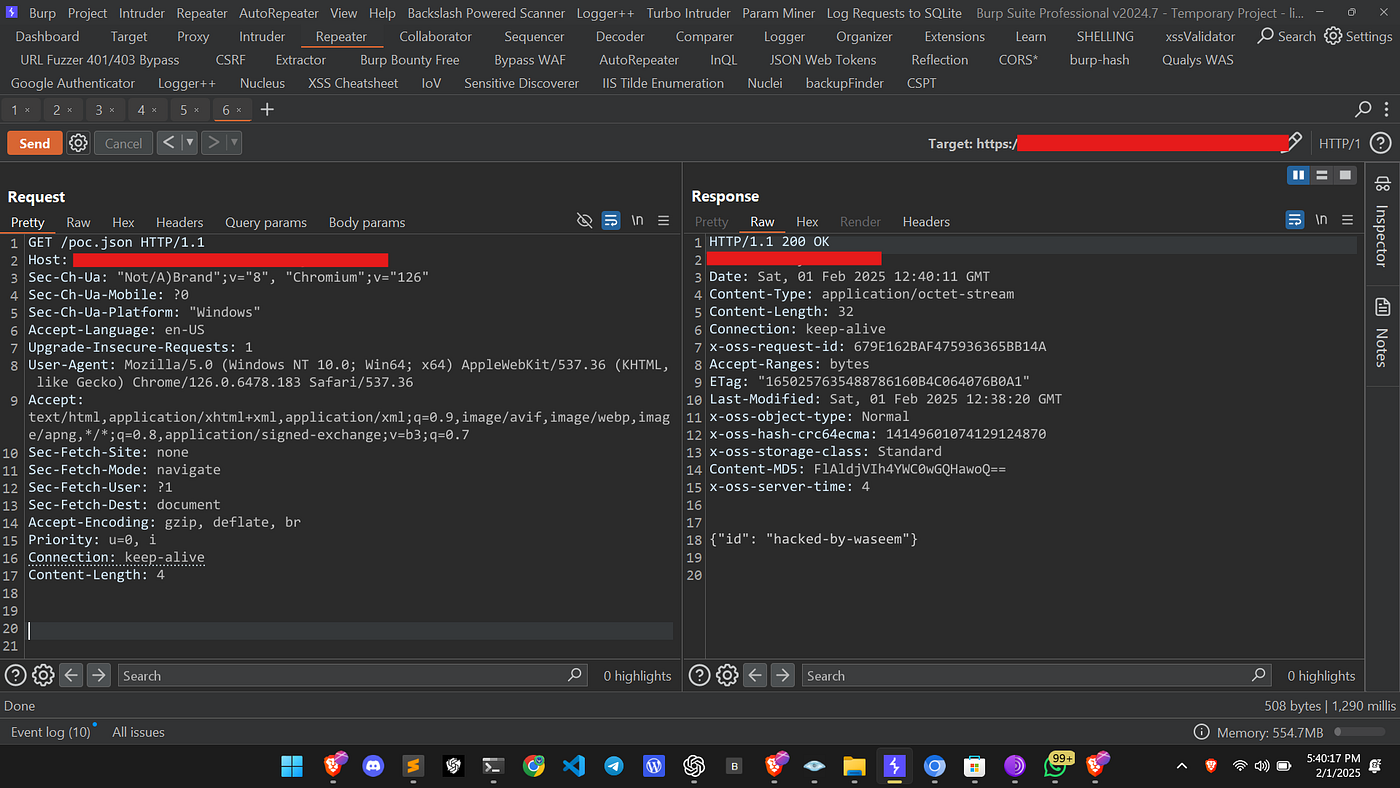Toggle \n non-printable characters in the Request editor
Screen dimensions: 1400x788
(637, 220)
